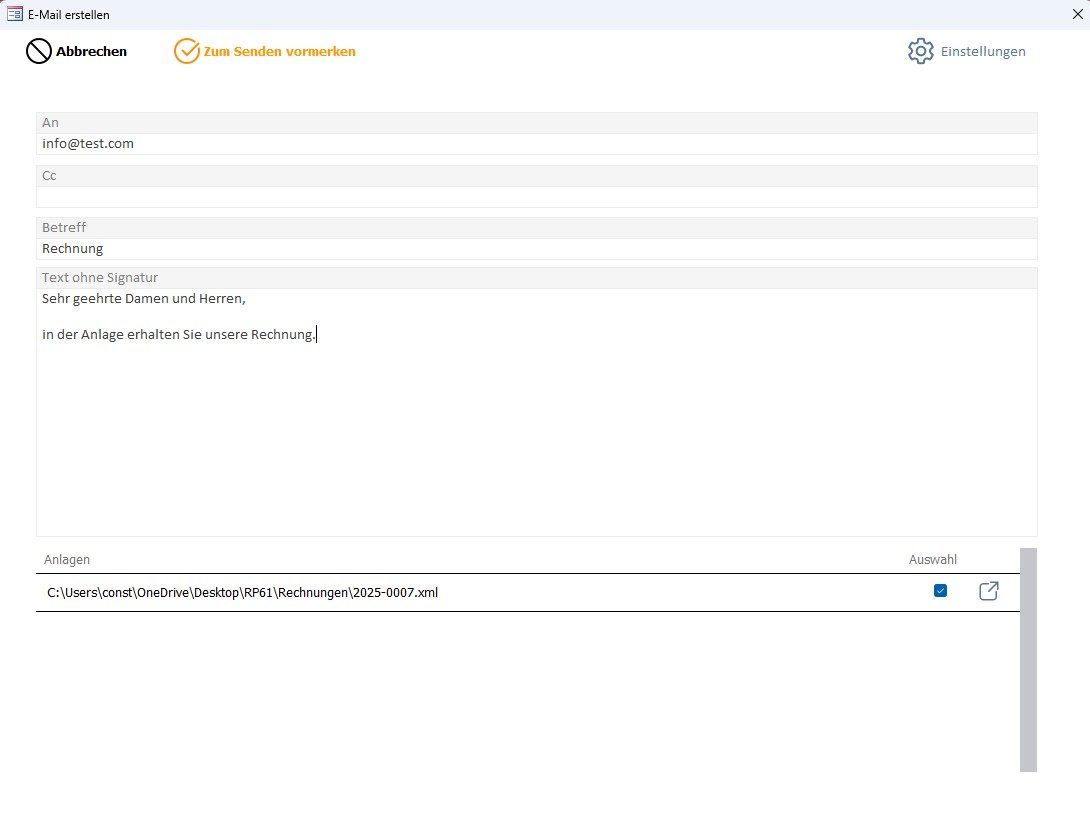Click the orange checkmark send icon
1090x825 pixels.
(x=186, y=51)
